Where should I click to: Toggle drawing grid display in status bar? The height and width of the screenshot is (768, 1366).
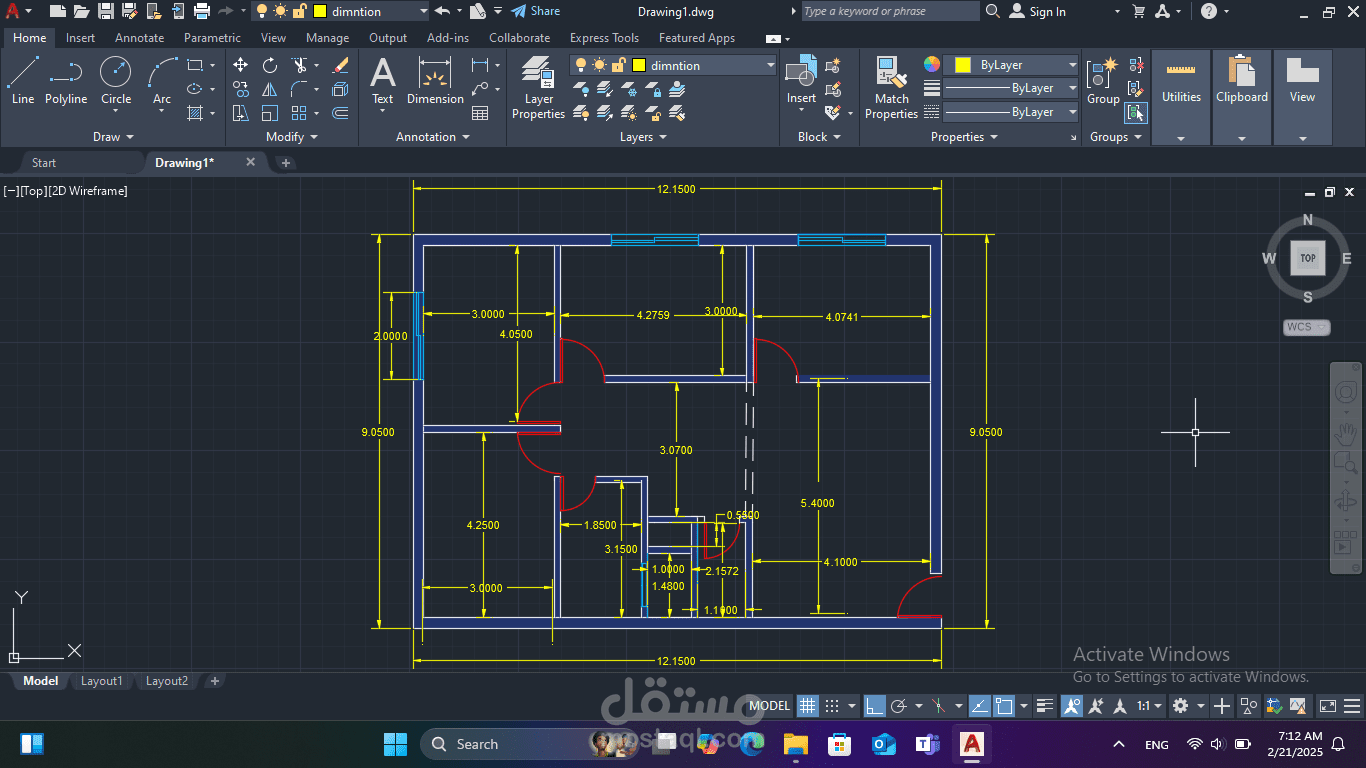click(807, 706)
